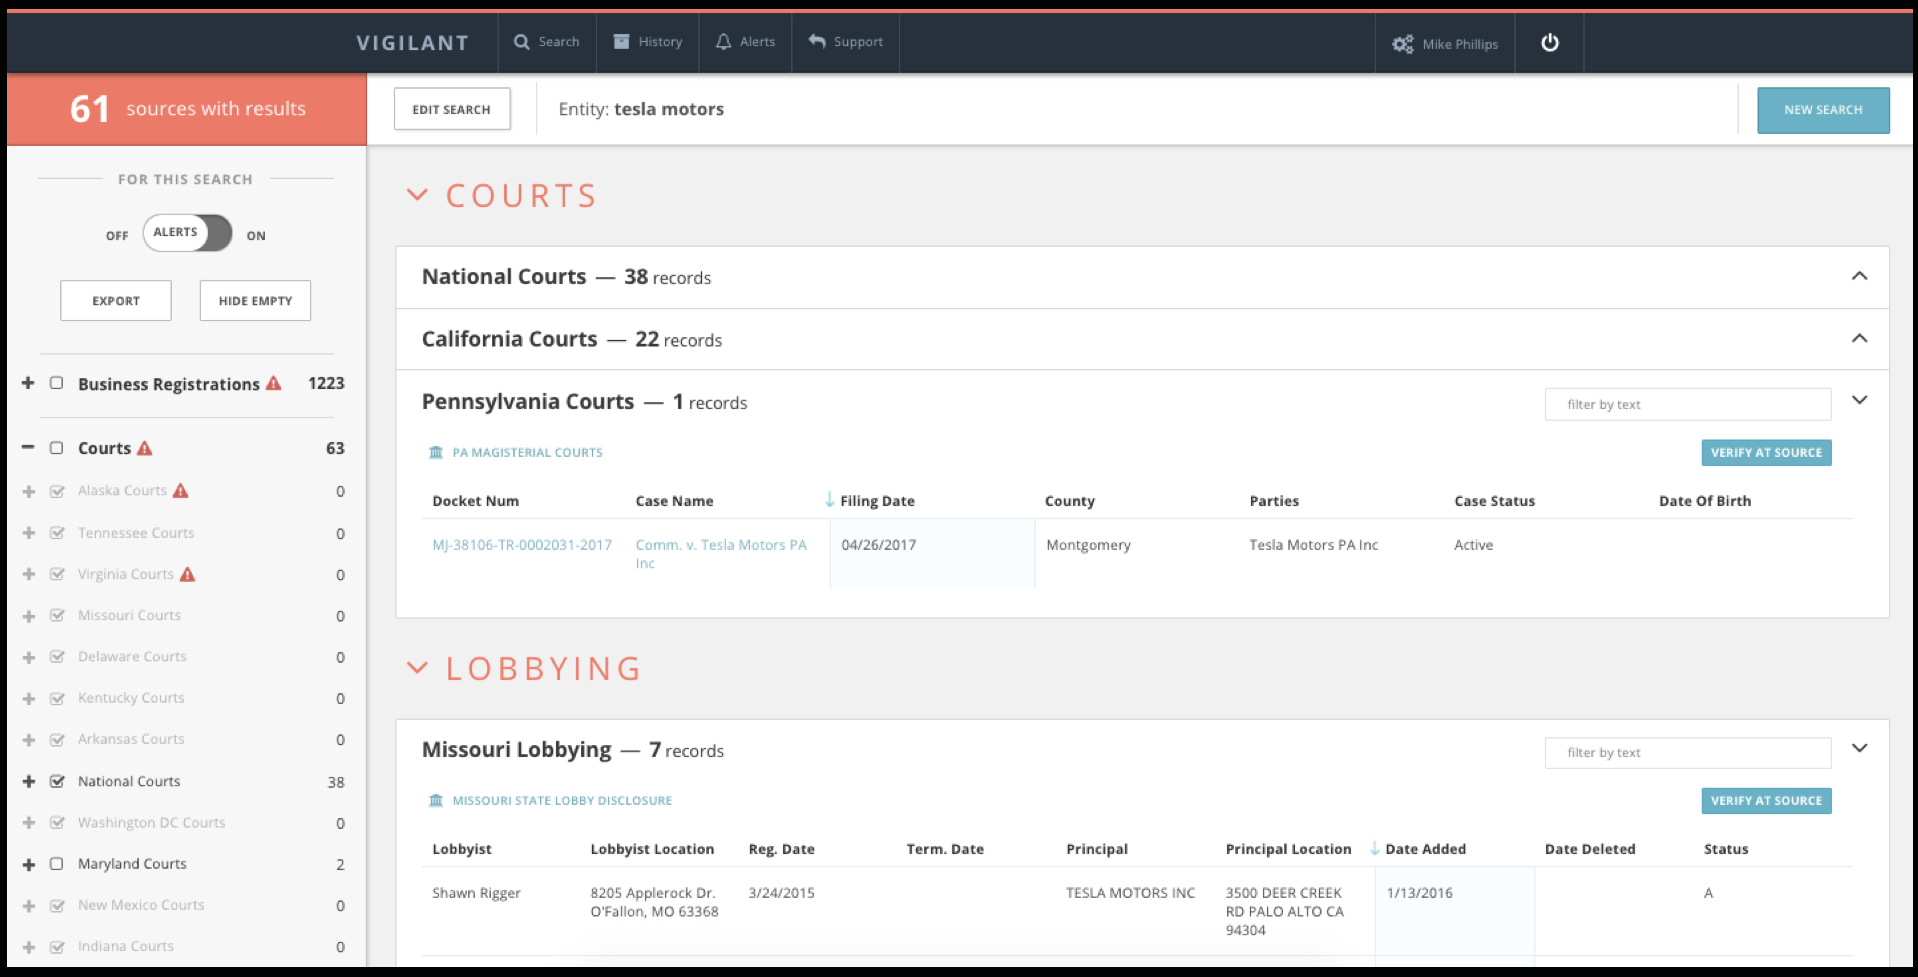Click Pennsylvania Courts filter by text field
The width and height of the screenshot is (1918, 977).
[x=1688, y=404]
